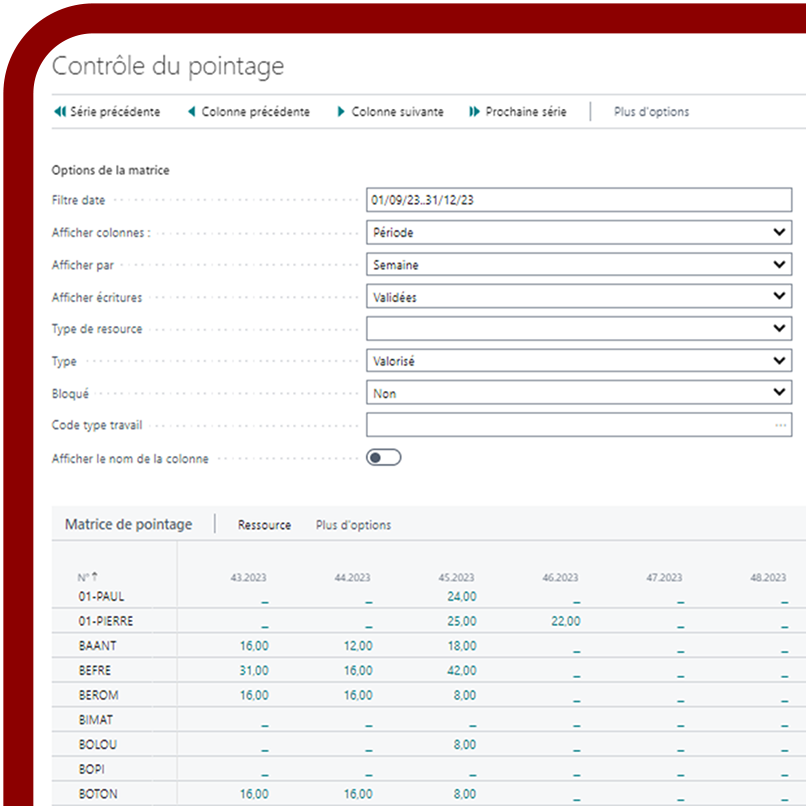Screen dimensions: 806x806
Task: Open the Bloqué dropdown set to Non
Action: tap(778, 392)
